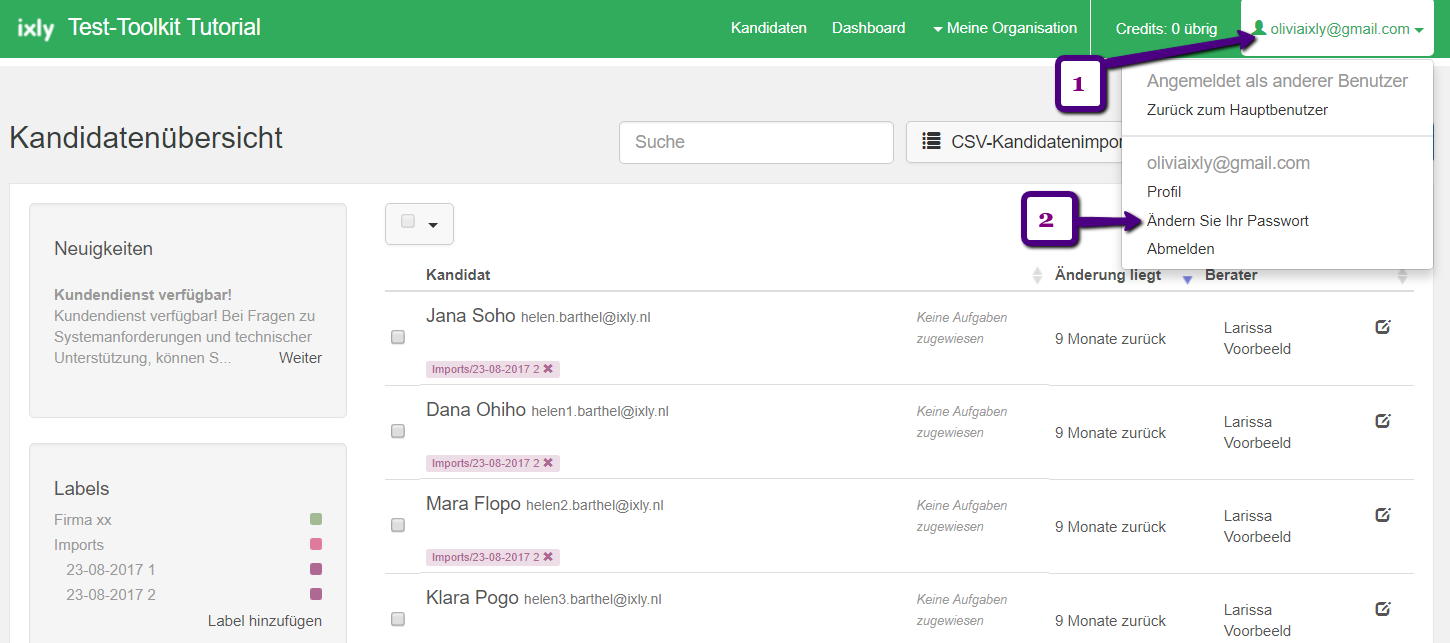Tick the checkbox for Dana Ohiho
Image resolution: width=1450 pixels, height=643 pixels.
[x=398, y=431]
